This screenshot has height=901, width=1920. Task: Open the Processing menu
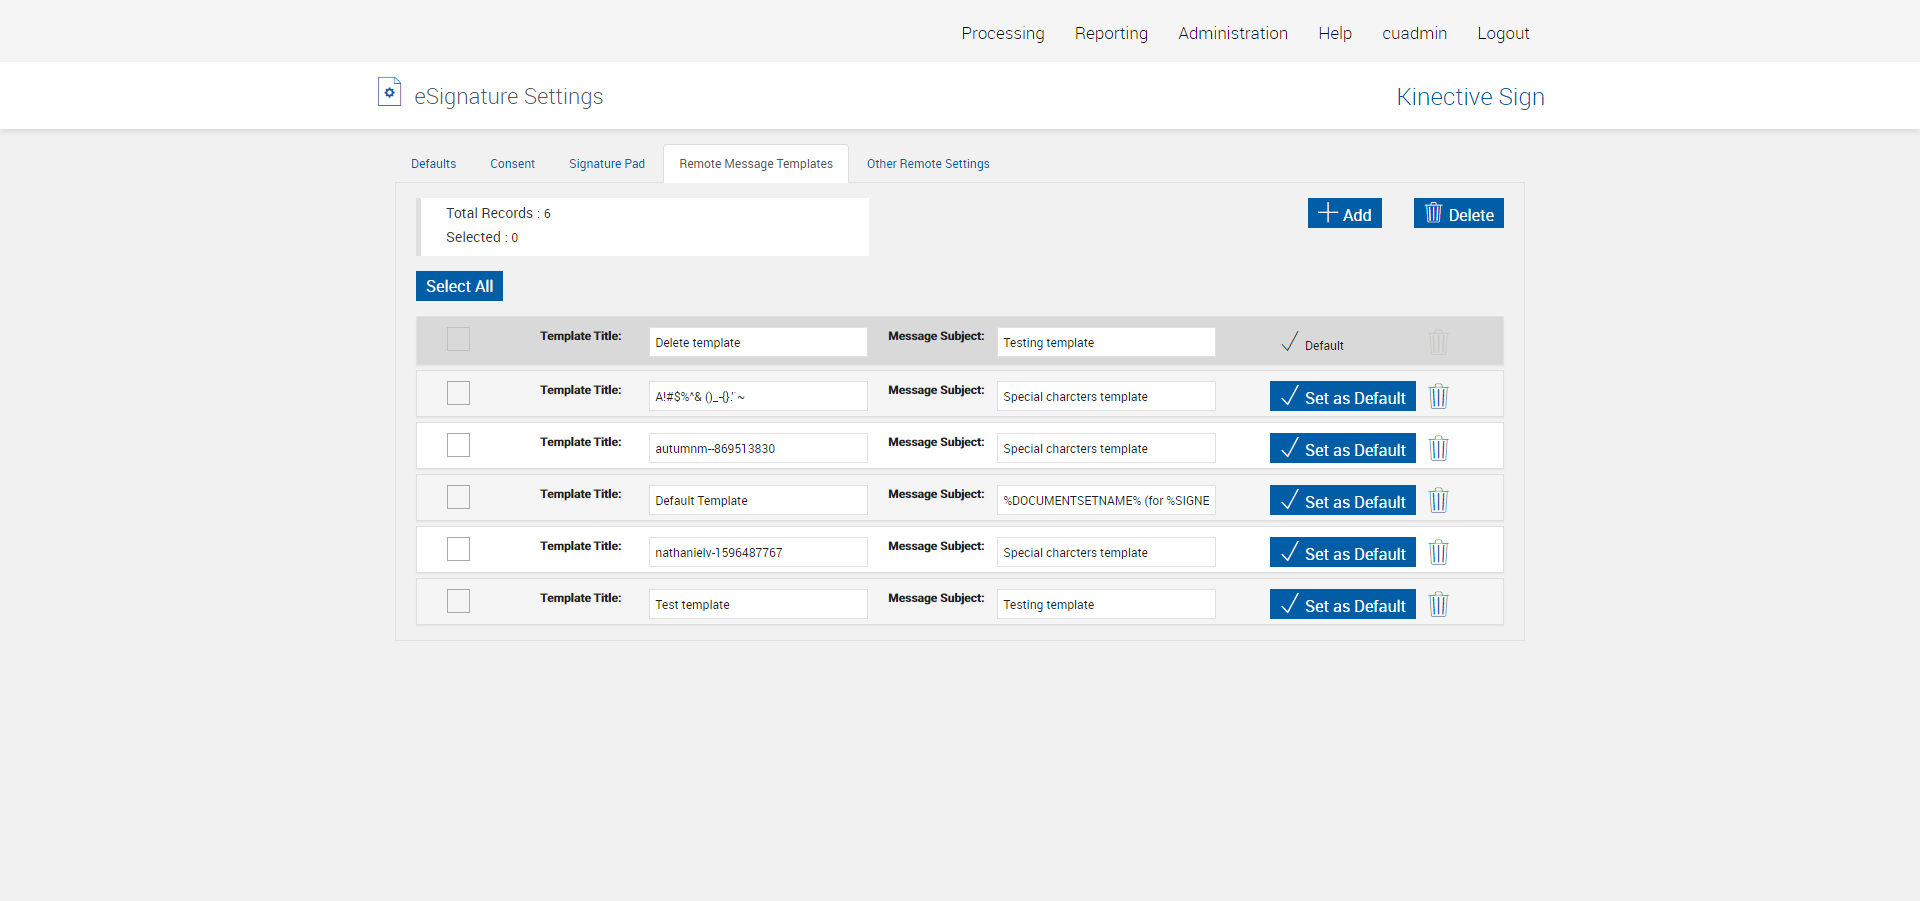1002,33
